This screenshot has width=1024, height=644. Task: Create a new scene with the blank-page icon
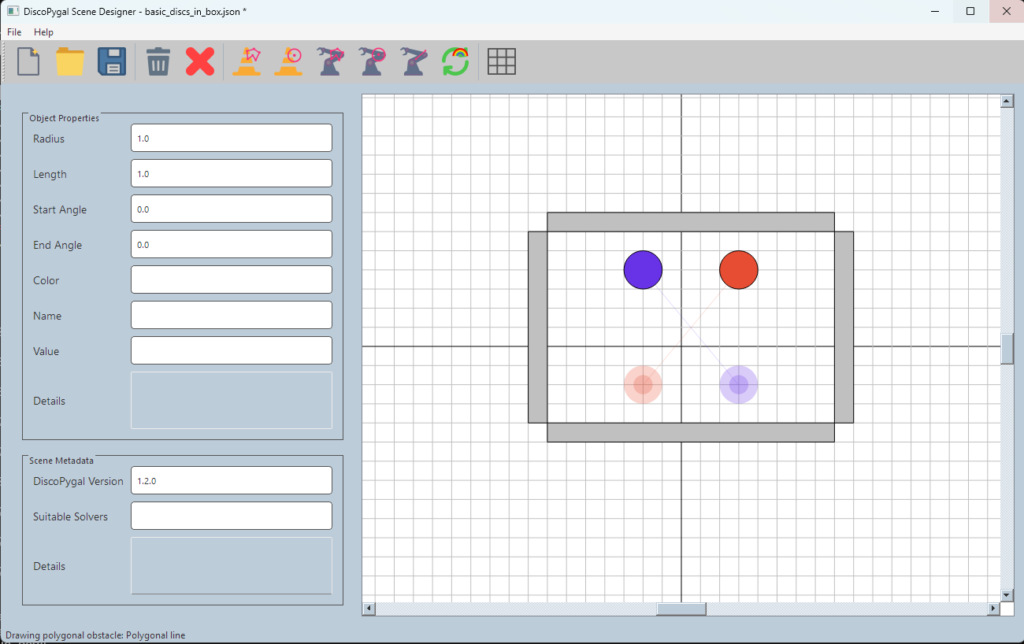pos(27,61)
